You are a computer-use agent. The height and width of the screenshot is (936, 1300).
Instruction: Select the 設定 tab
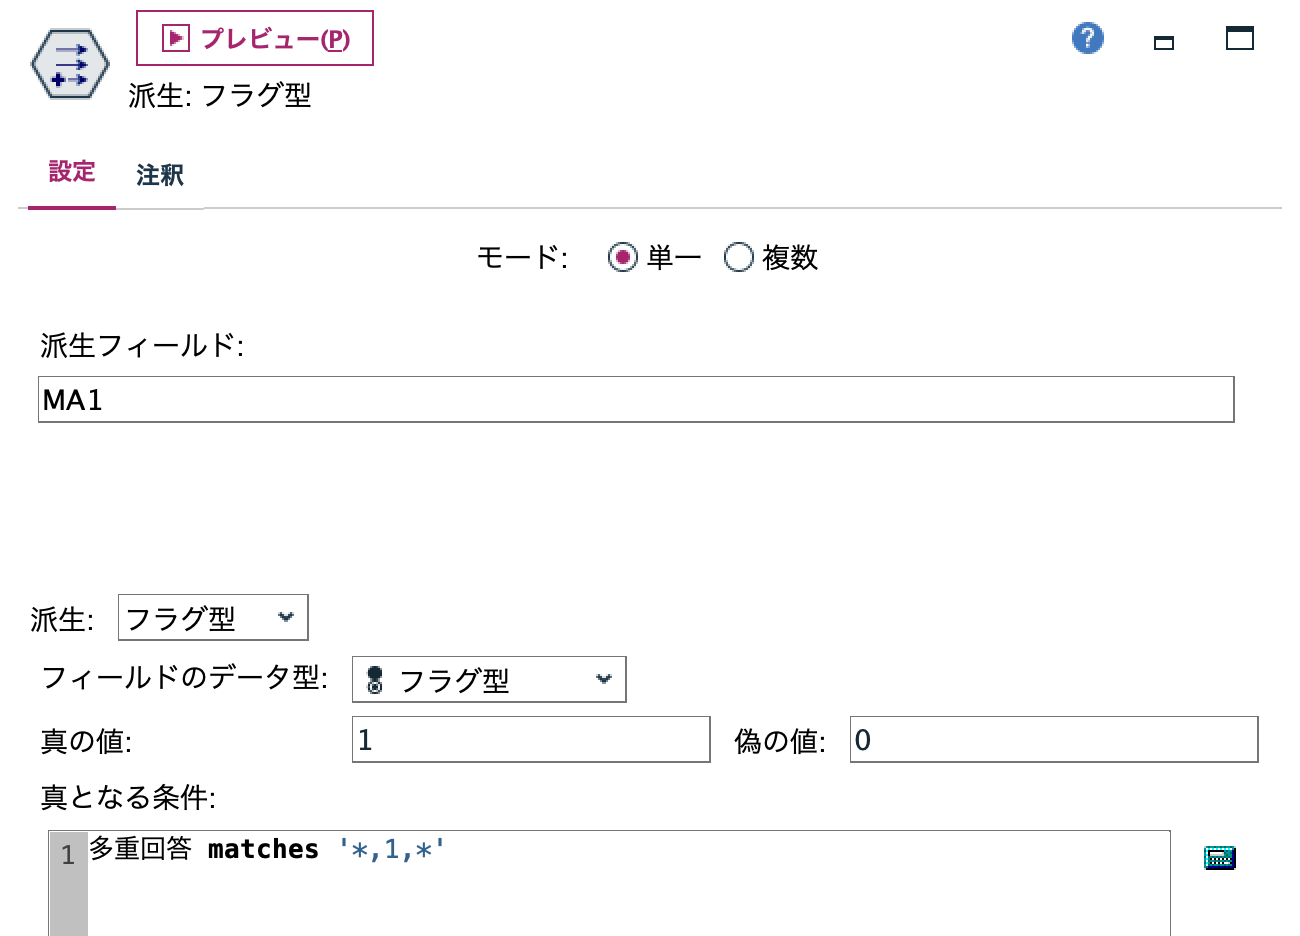[x=71, y=172]
